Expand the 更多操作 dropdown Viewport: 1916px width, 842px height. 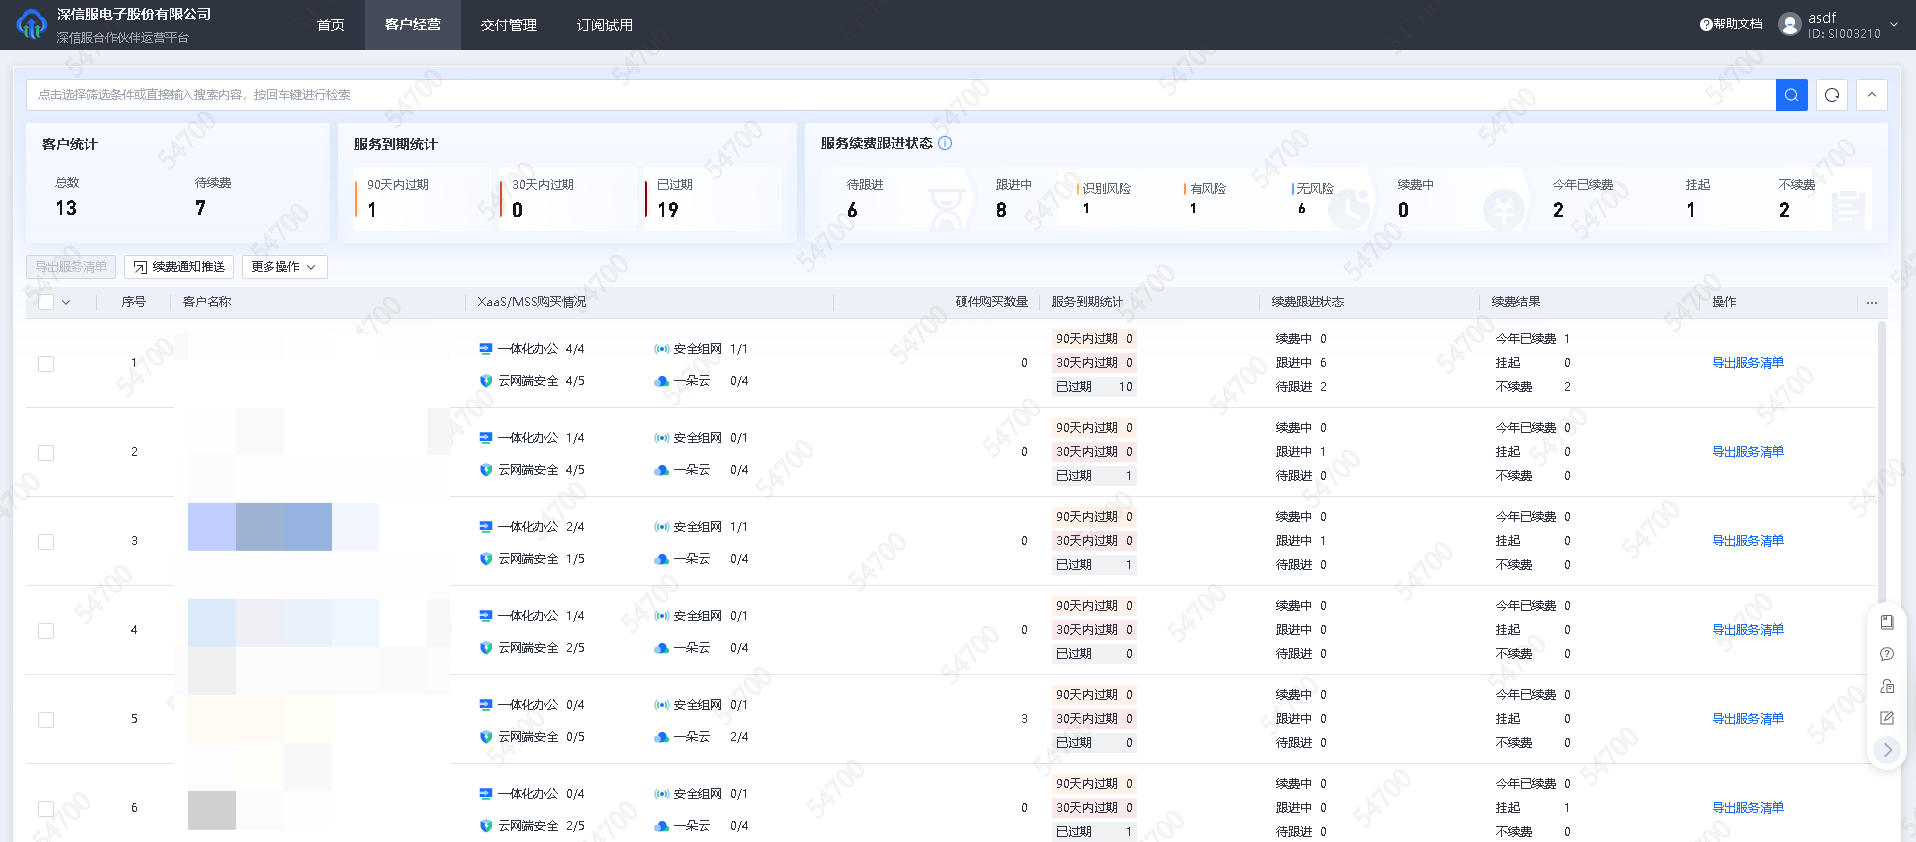pyautogui.click(x=284, y=267)
